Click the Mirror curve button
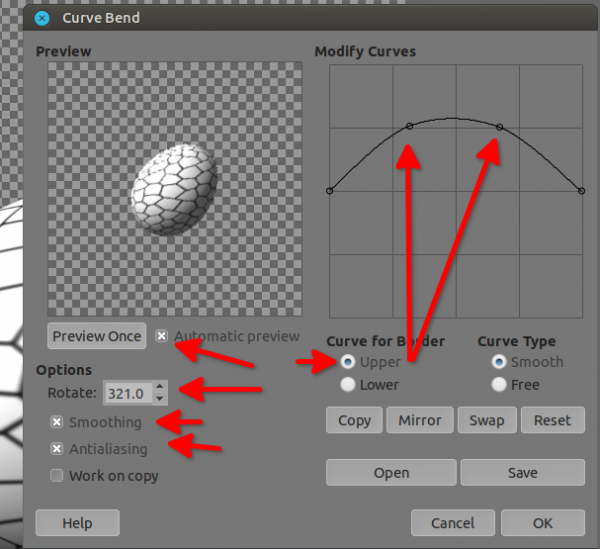 pyautogui.click(x=420, y=420)
